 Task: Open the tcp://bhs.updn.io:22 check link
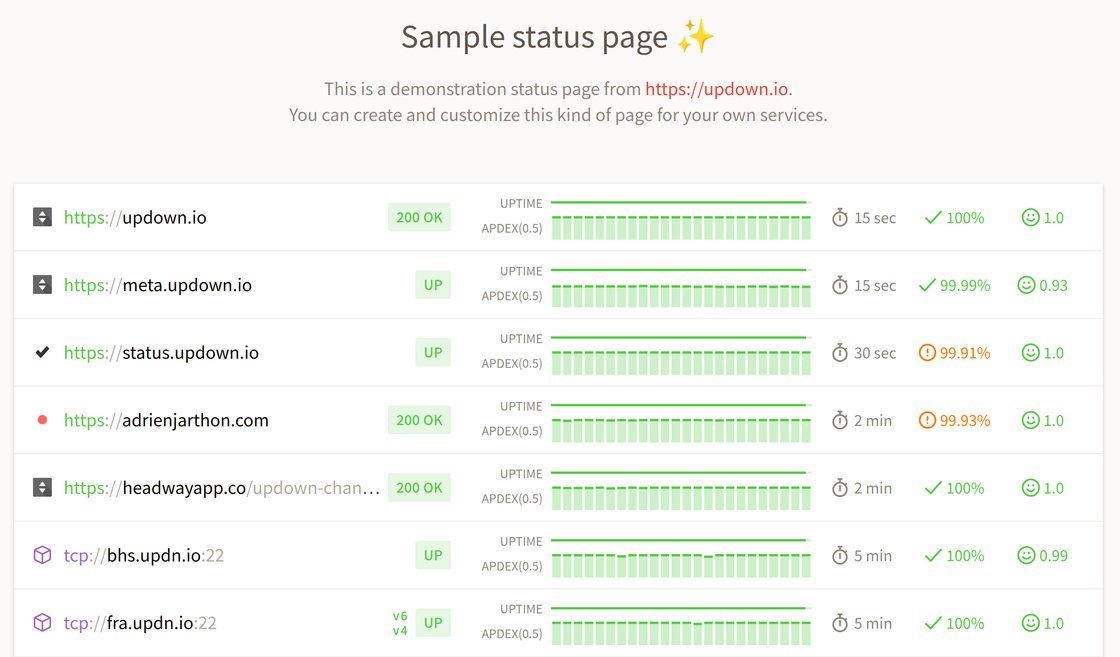click(144, 555)
